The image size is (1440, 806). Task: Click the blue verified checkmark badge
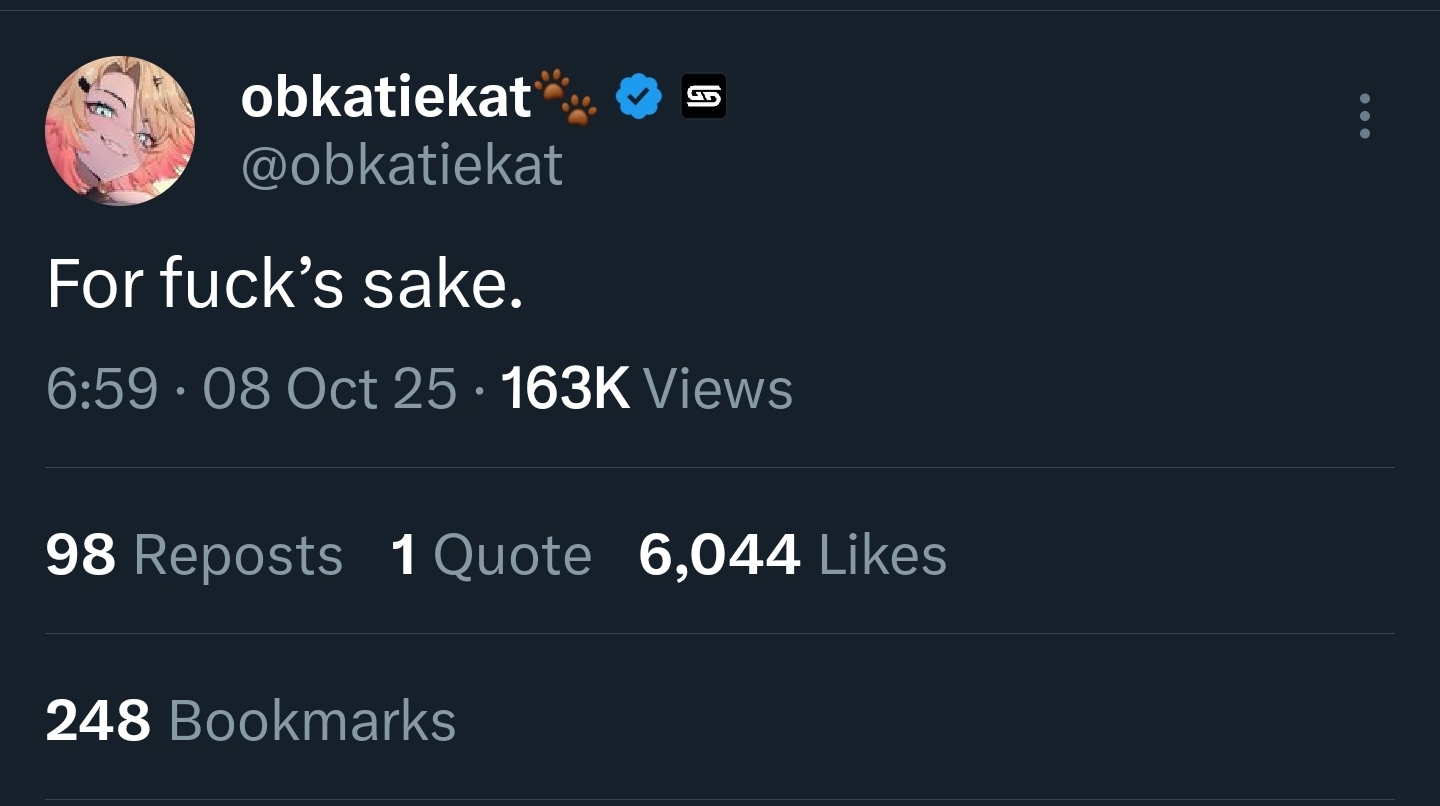[638, 97]
